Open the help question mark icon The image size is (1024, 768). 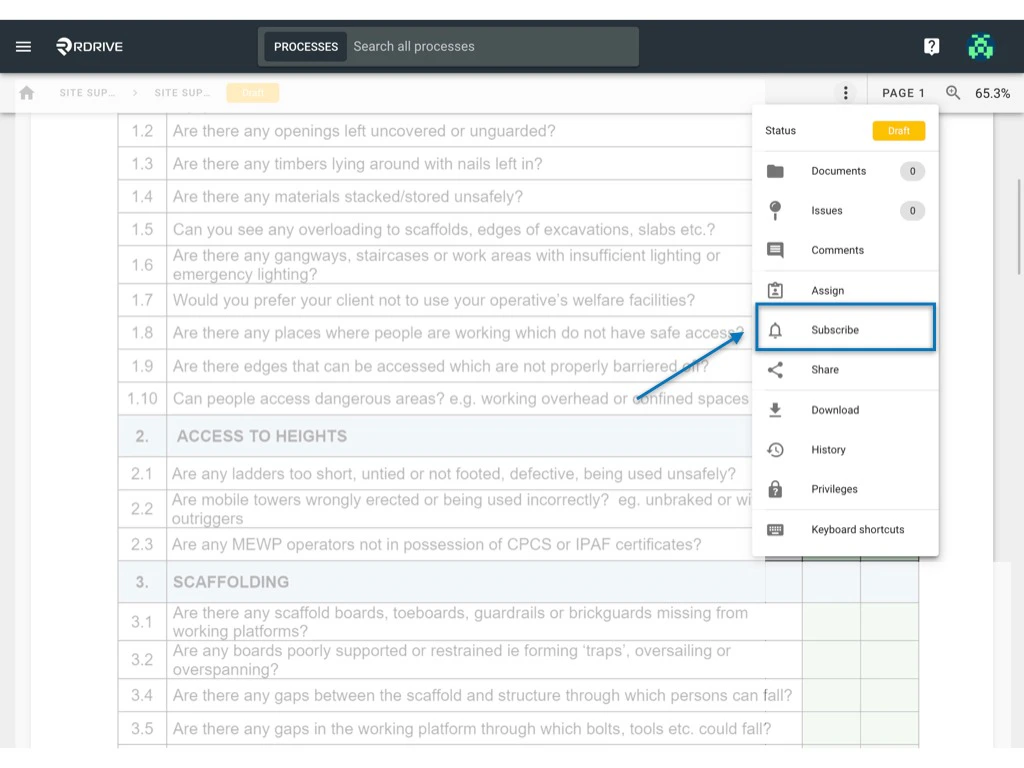point(932,46)
